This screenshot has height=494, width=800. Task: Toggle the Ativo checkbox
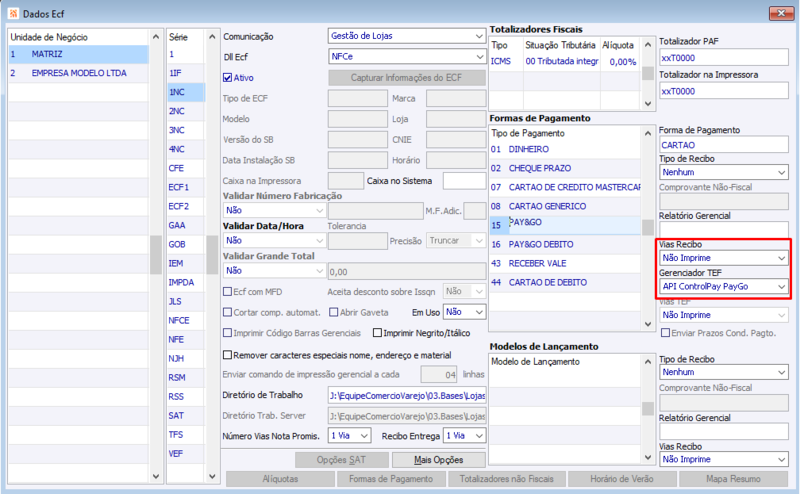click(x=228, y=78)
